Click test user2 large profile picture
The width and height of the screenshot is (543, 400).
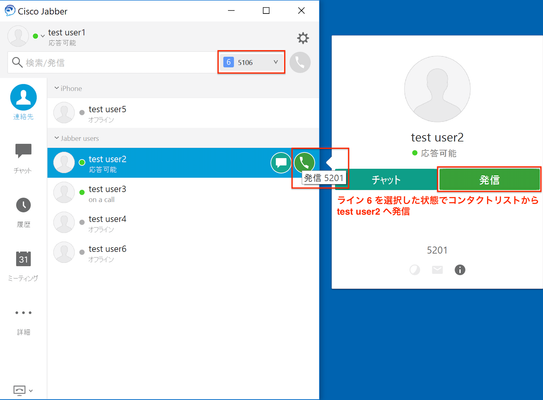[x=437, y=89]
